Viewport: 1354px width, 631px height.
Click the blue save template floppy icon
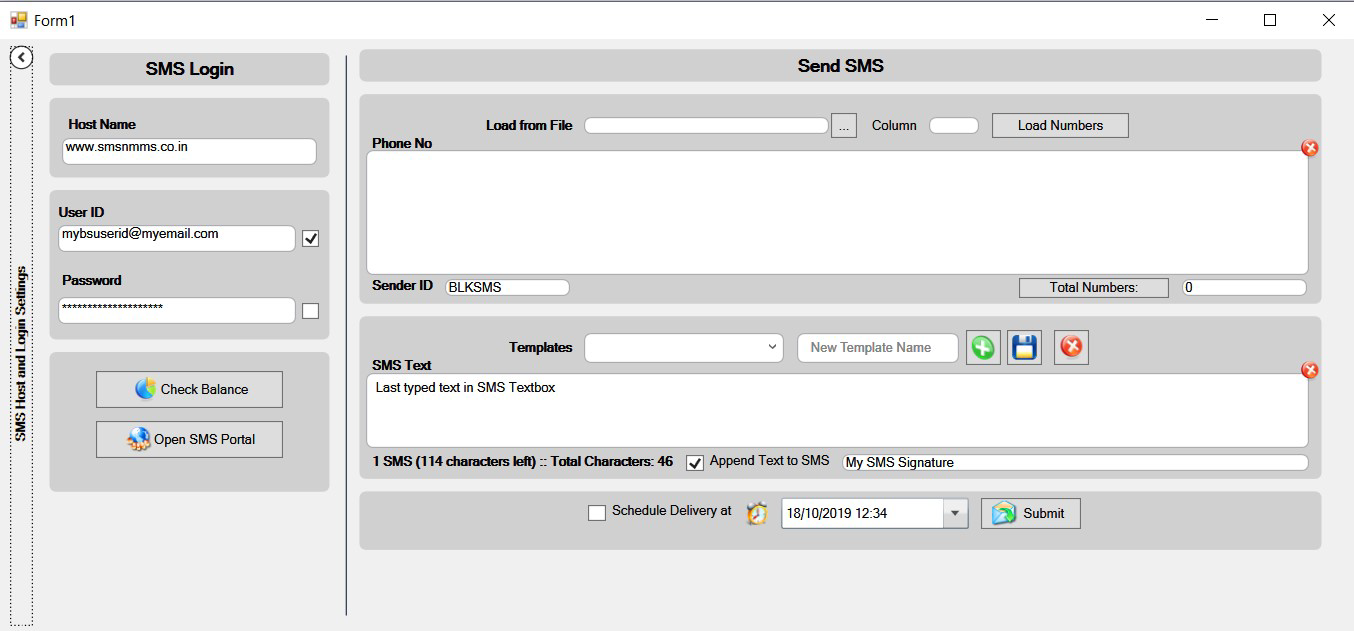[x=1024, y=348]
